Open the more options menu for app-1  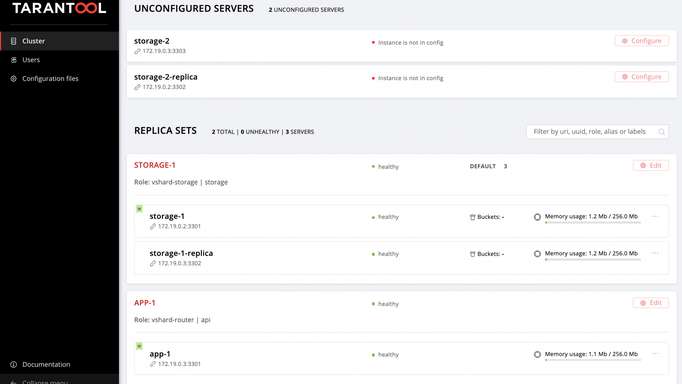(x=655, y=354)
